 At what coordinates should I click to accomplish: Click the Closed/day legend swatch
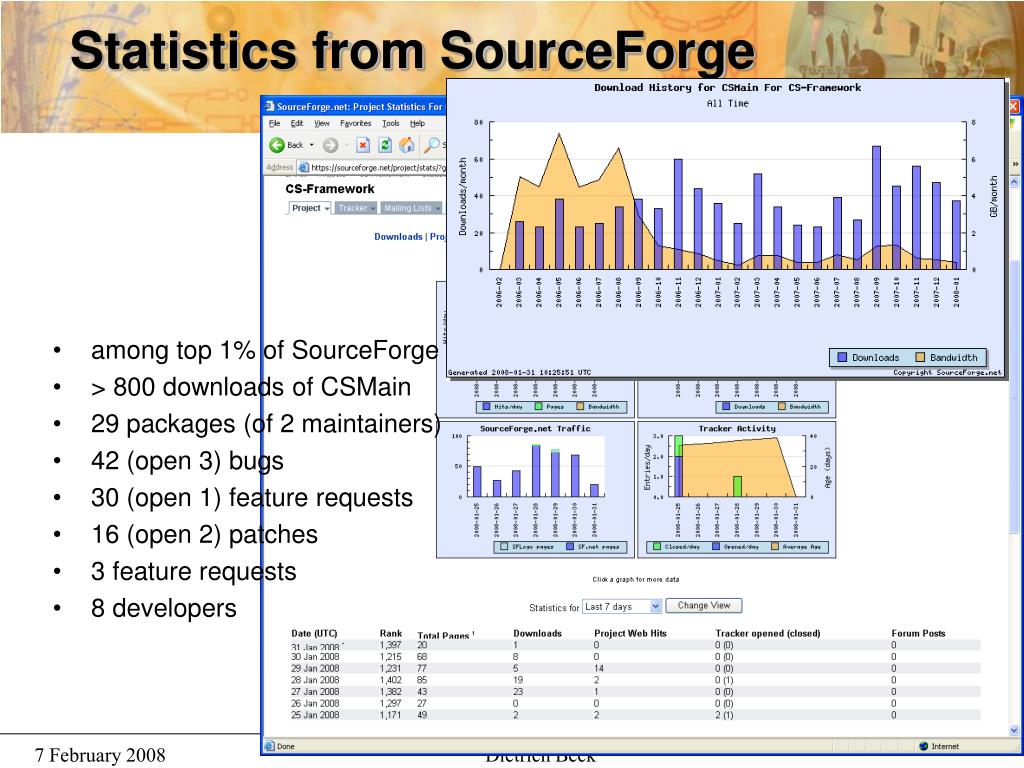point(657,547)
